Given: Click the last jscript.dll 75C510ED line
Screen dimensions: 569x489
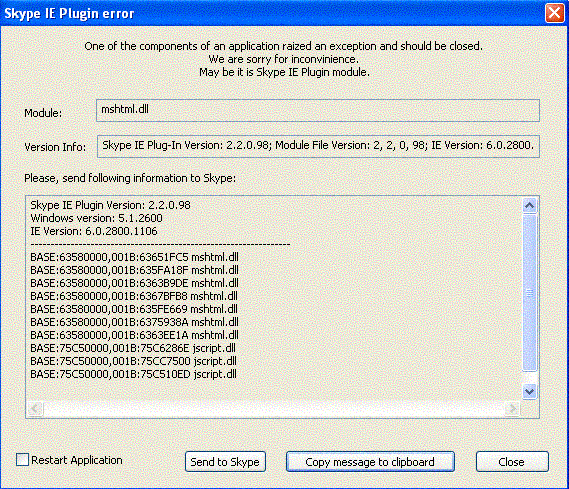Looking at the screenshot, I should tap(134, 374).
